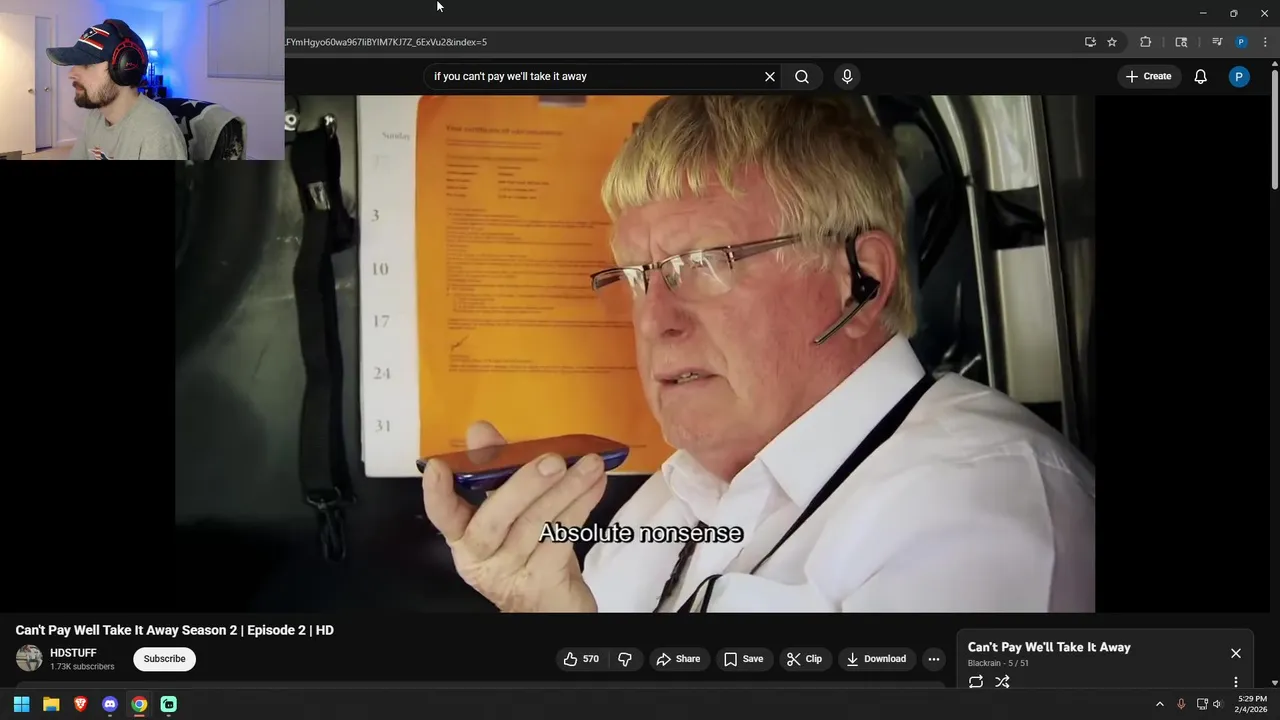Toggle shuffle playlist
The width and height of the screenshot is (1280, 720).
(x=1002, y=682)
